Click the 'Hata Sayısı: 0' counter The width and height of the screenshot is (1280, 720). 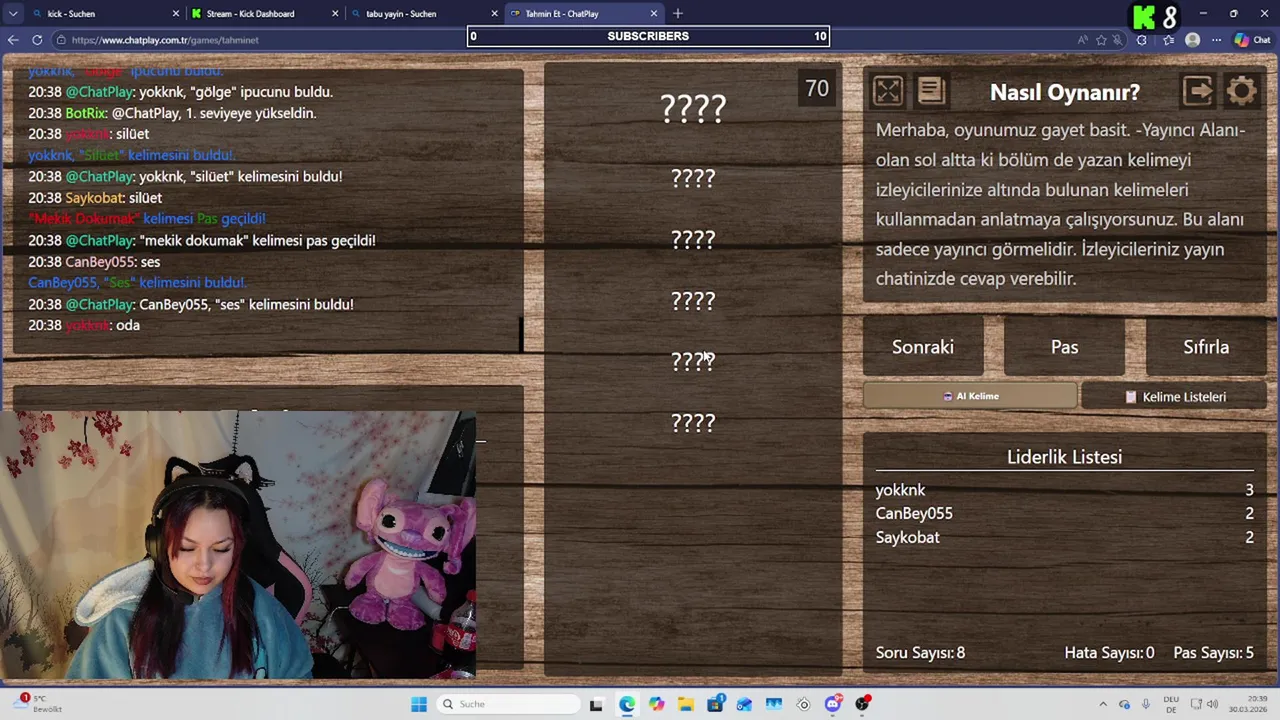coord(1109,653)
